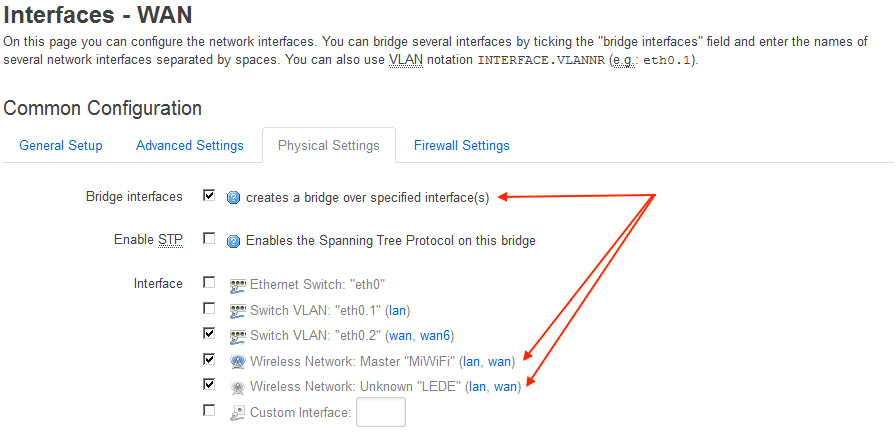This screenshot has width=896, height=434.
Task: Click the help icon beside Enable STP
Action: pyautogui.click(x=233, y=241)
